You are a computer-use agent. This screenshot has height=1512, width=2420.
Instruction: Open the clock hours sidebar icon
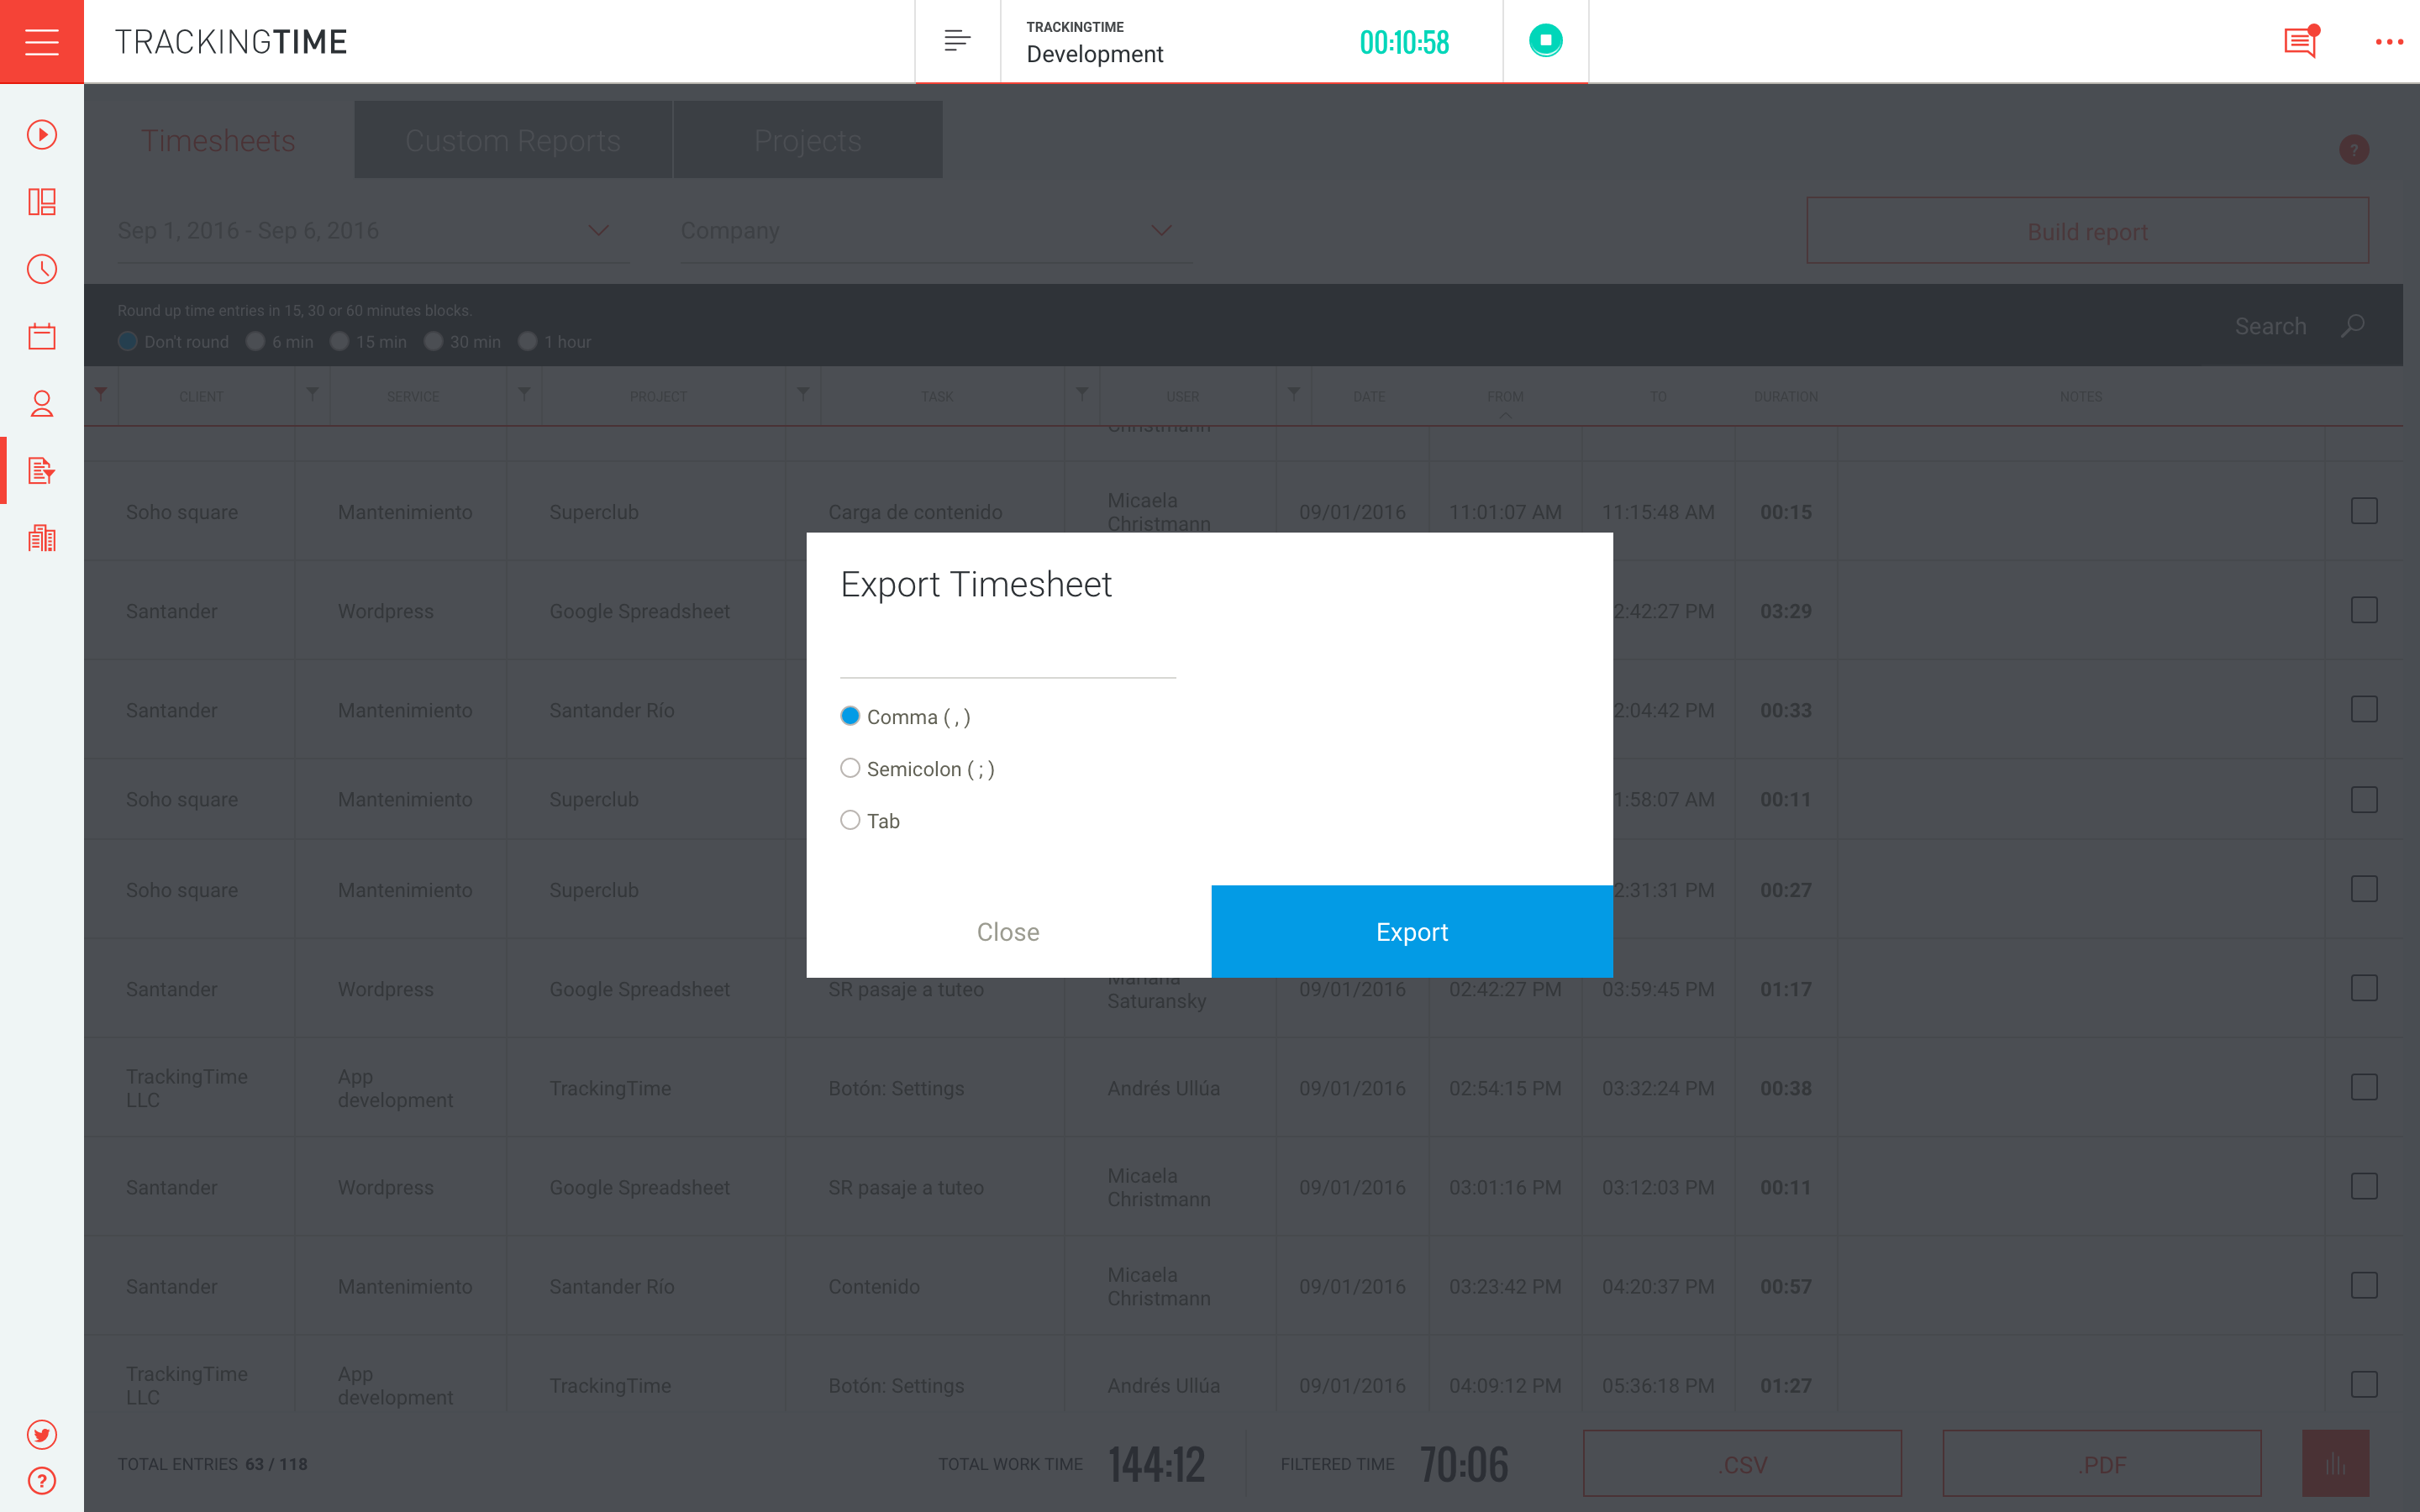click(x=41, y=269)
